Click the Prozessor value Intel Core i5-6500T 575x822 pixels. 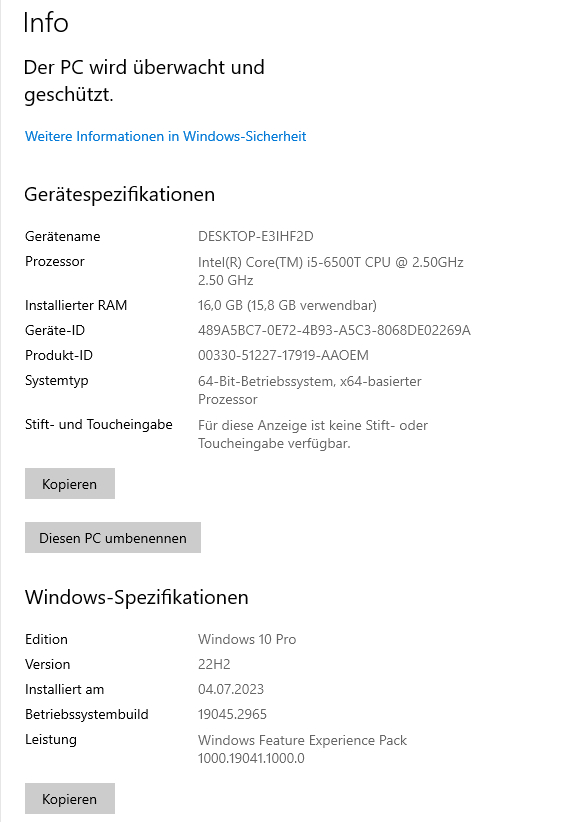point(331,271)
